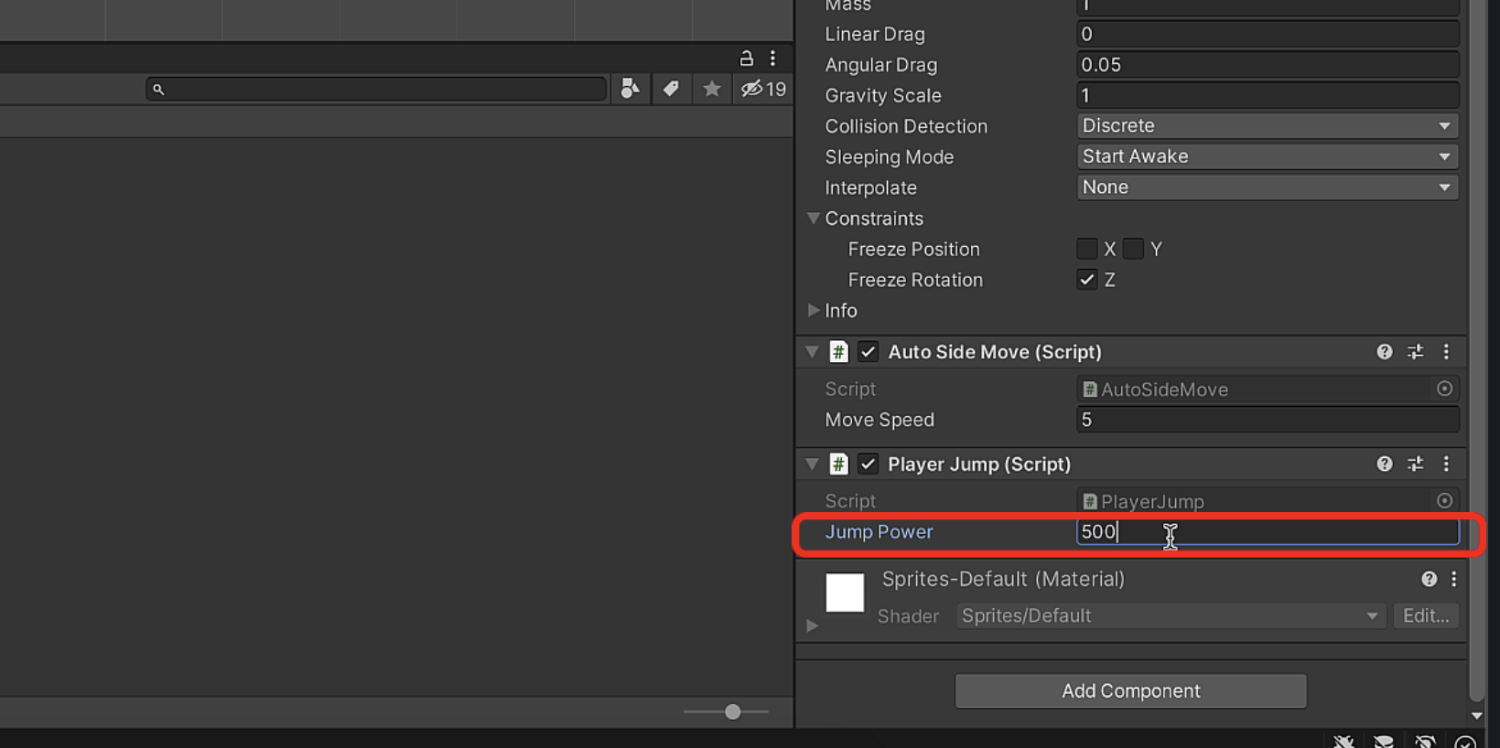Click the Gravity Scale label
This screenshot has width=1500, height=748.
click(x=883, y=96)
